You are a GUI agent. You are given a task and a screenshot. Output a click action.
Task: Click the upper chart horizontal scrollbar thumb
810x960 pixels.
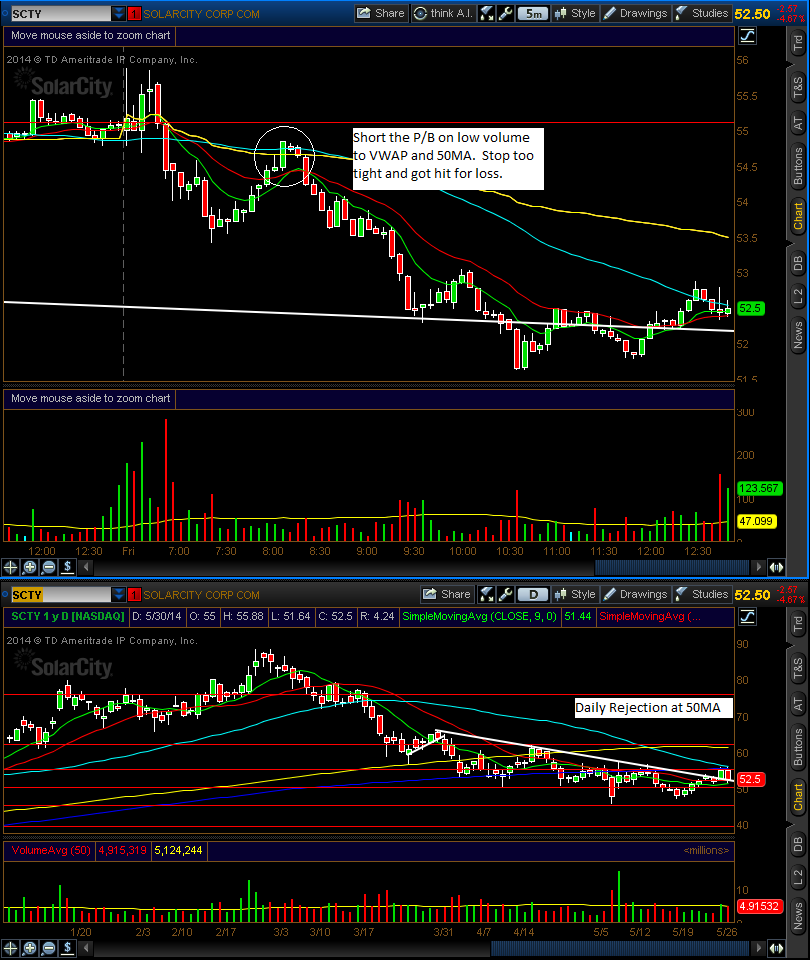pos(672,567)
